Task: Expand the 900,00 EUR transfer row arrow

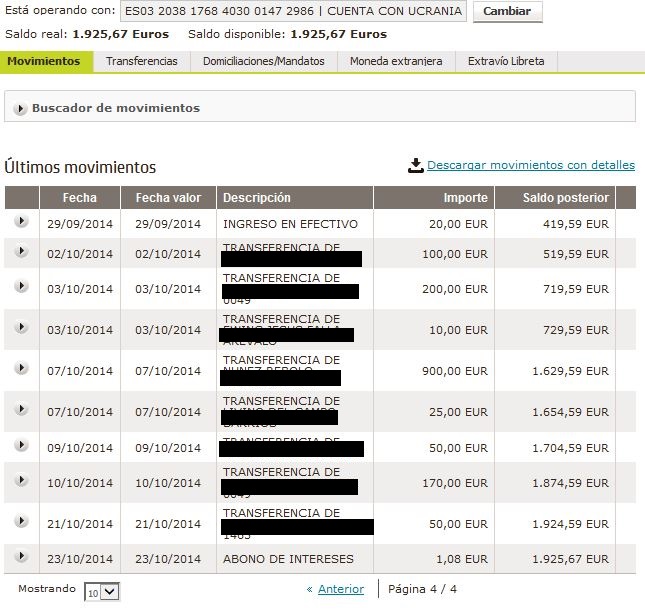Action: tap(21, 368)
